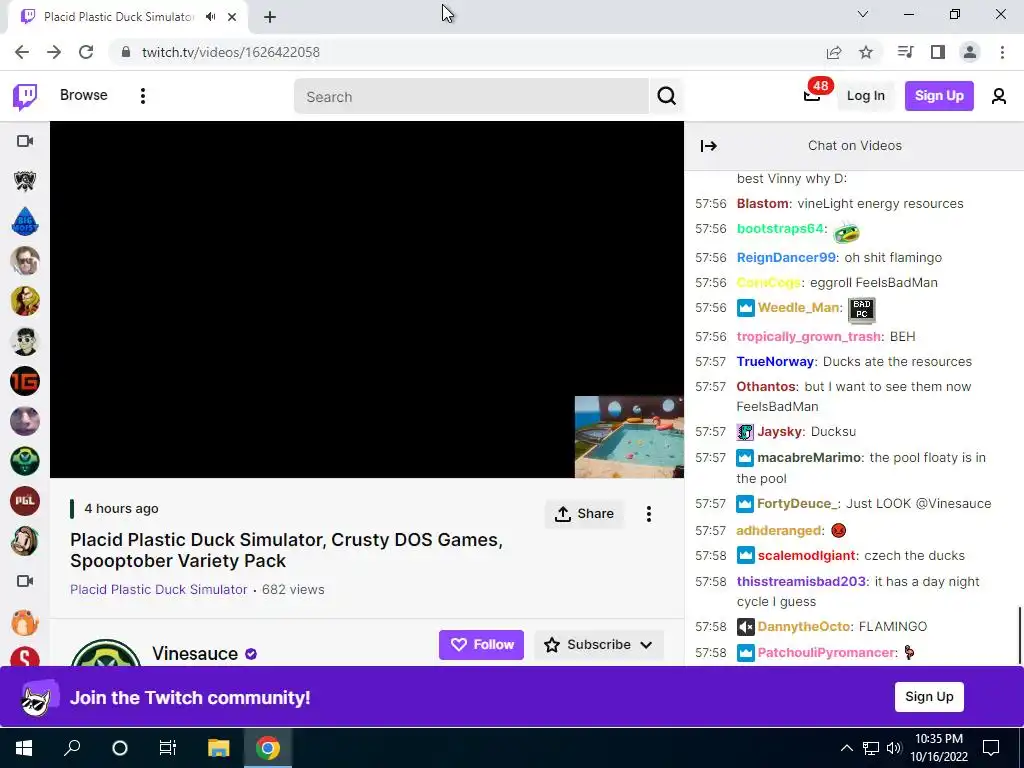This screenshot has height=768, width=1024.
Task: Click the chat scrollbar
Action: 1019,635
